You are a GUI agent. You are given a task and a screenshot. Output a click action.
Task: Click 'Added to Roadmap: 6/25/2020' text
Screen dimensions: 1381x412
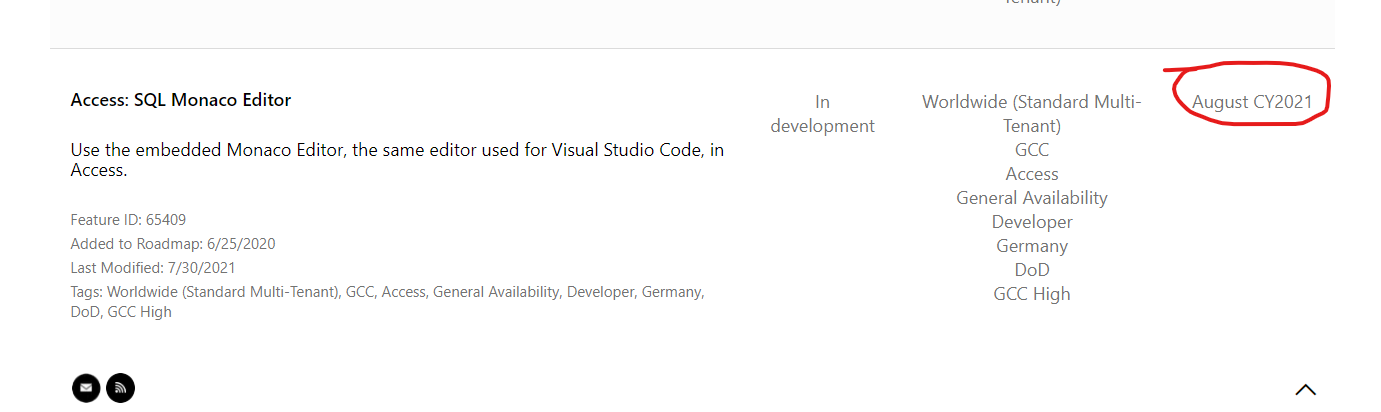[173, 244]
